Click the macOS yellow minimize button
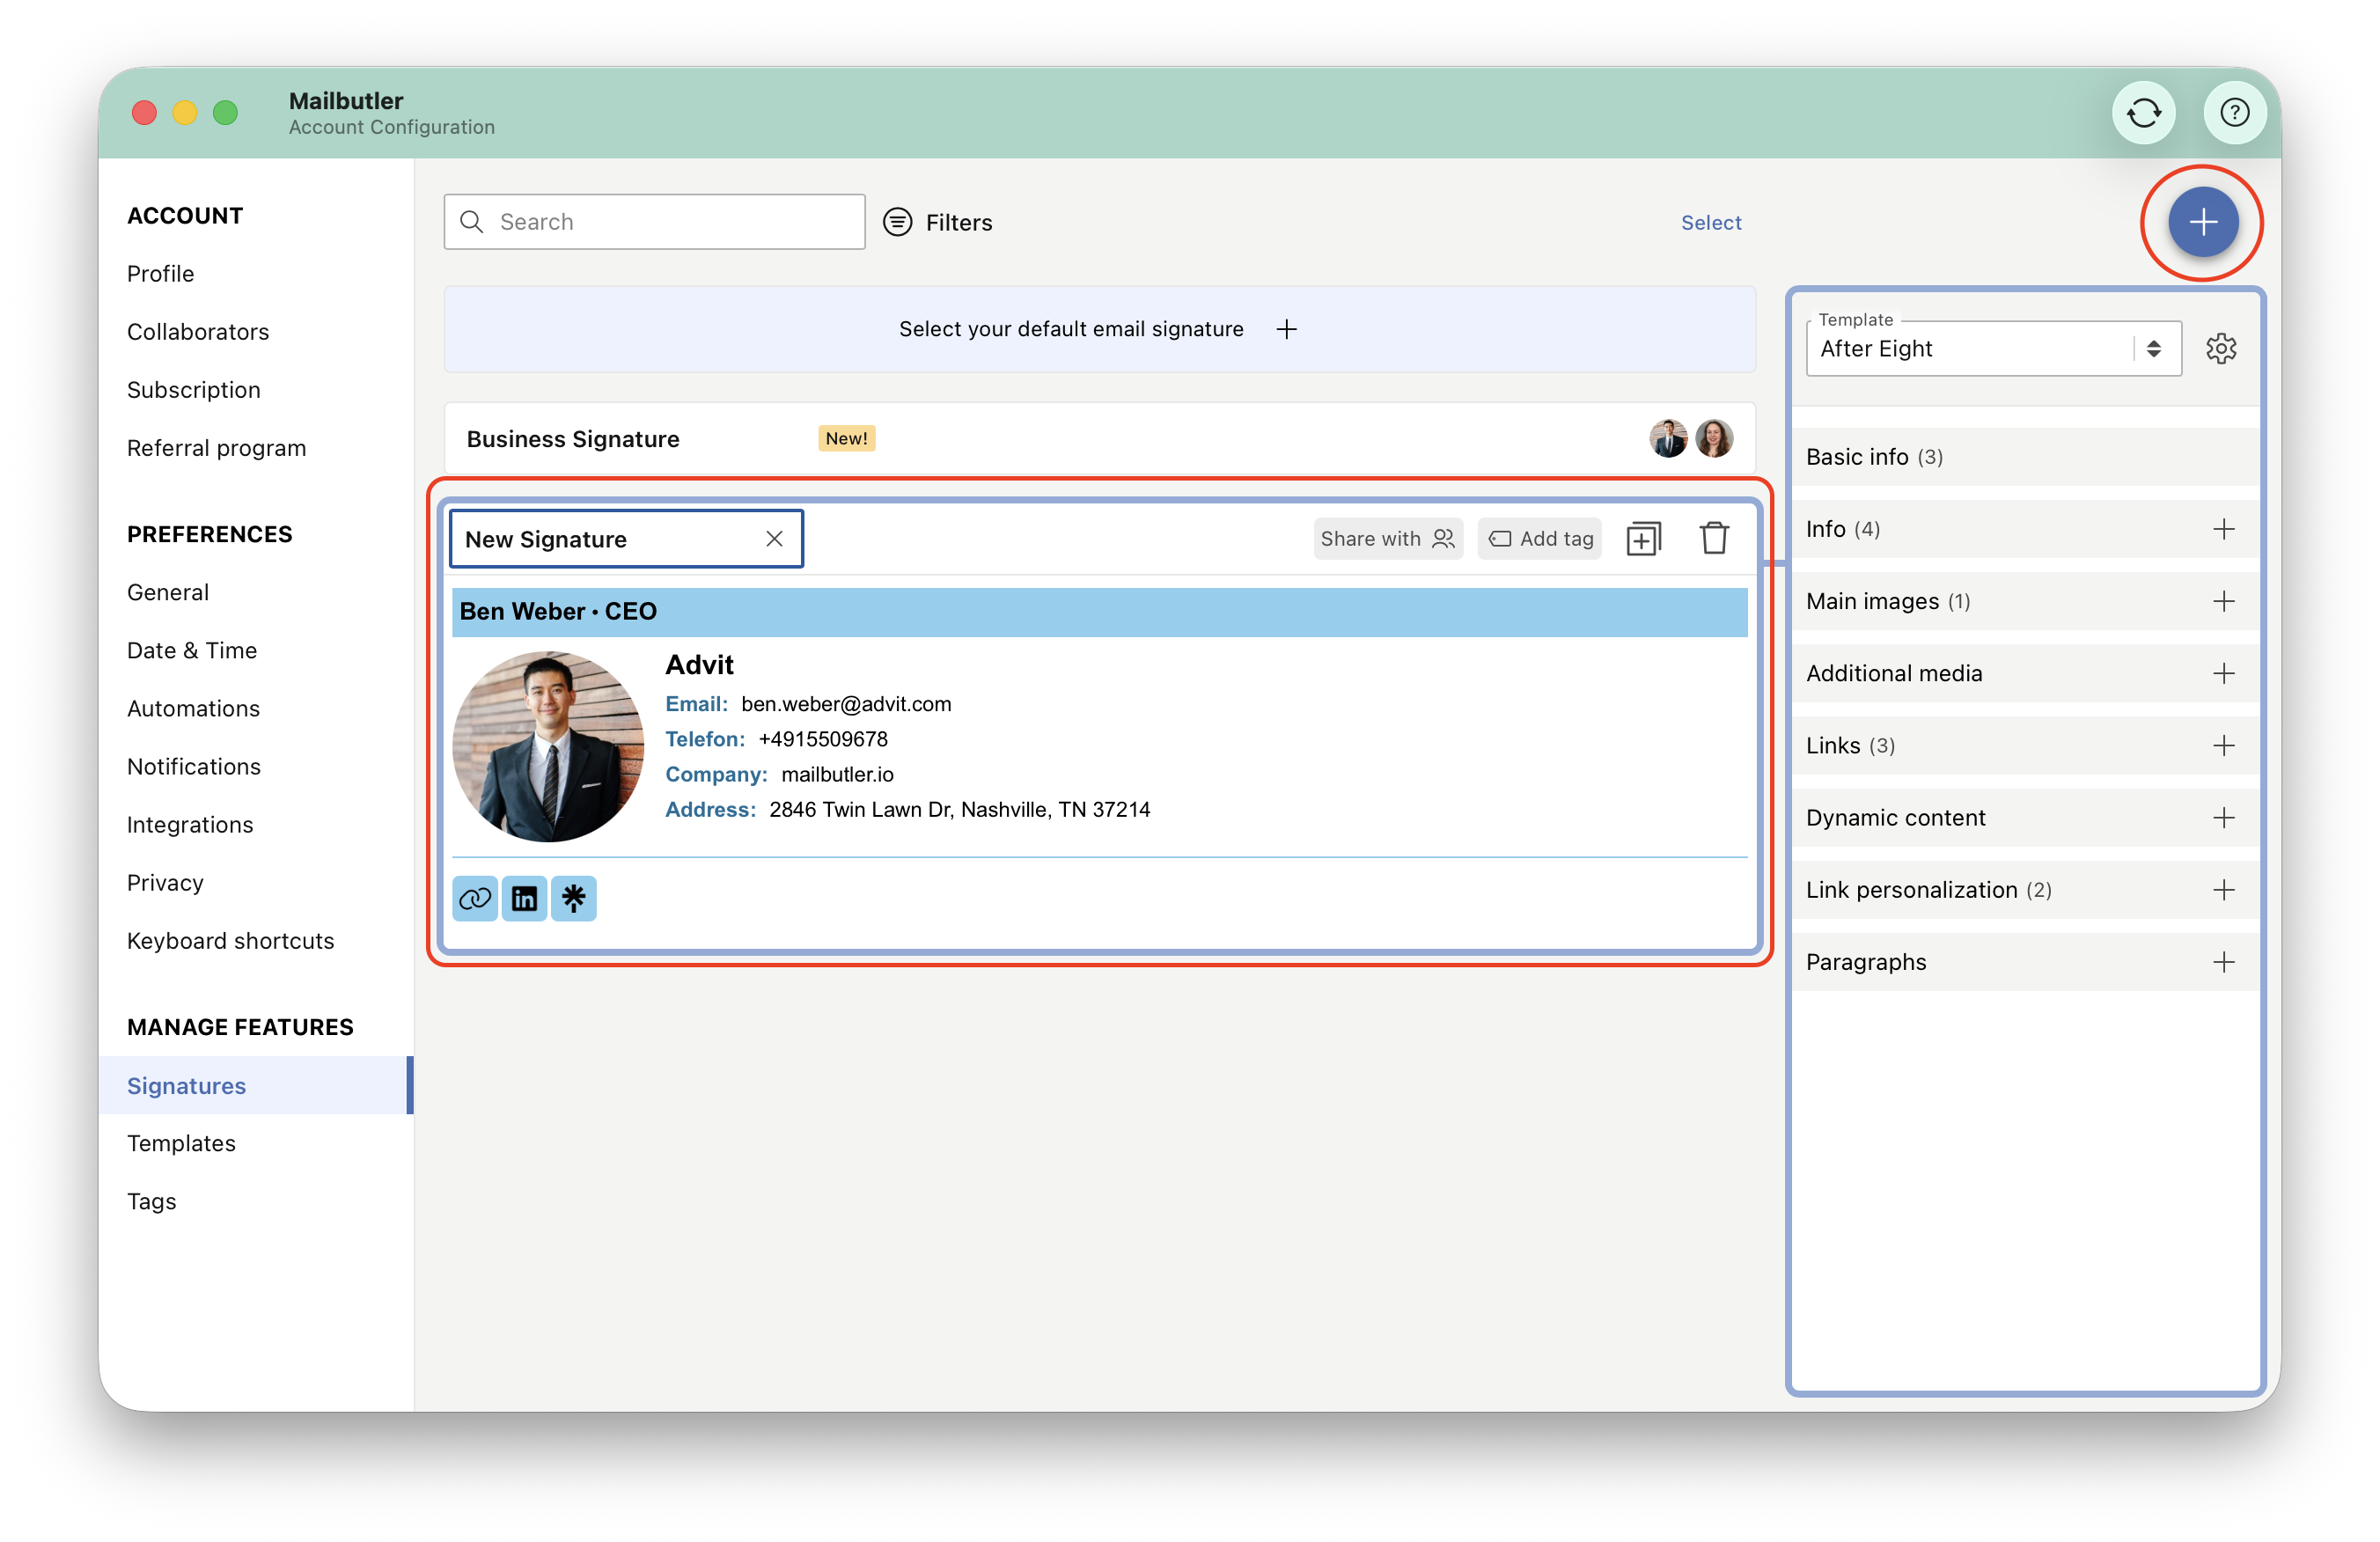The width and height of the screenshot is (2380, 1542). click(185, 112)
